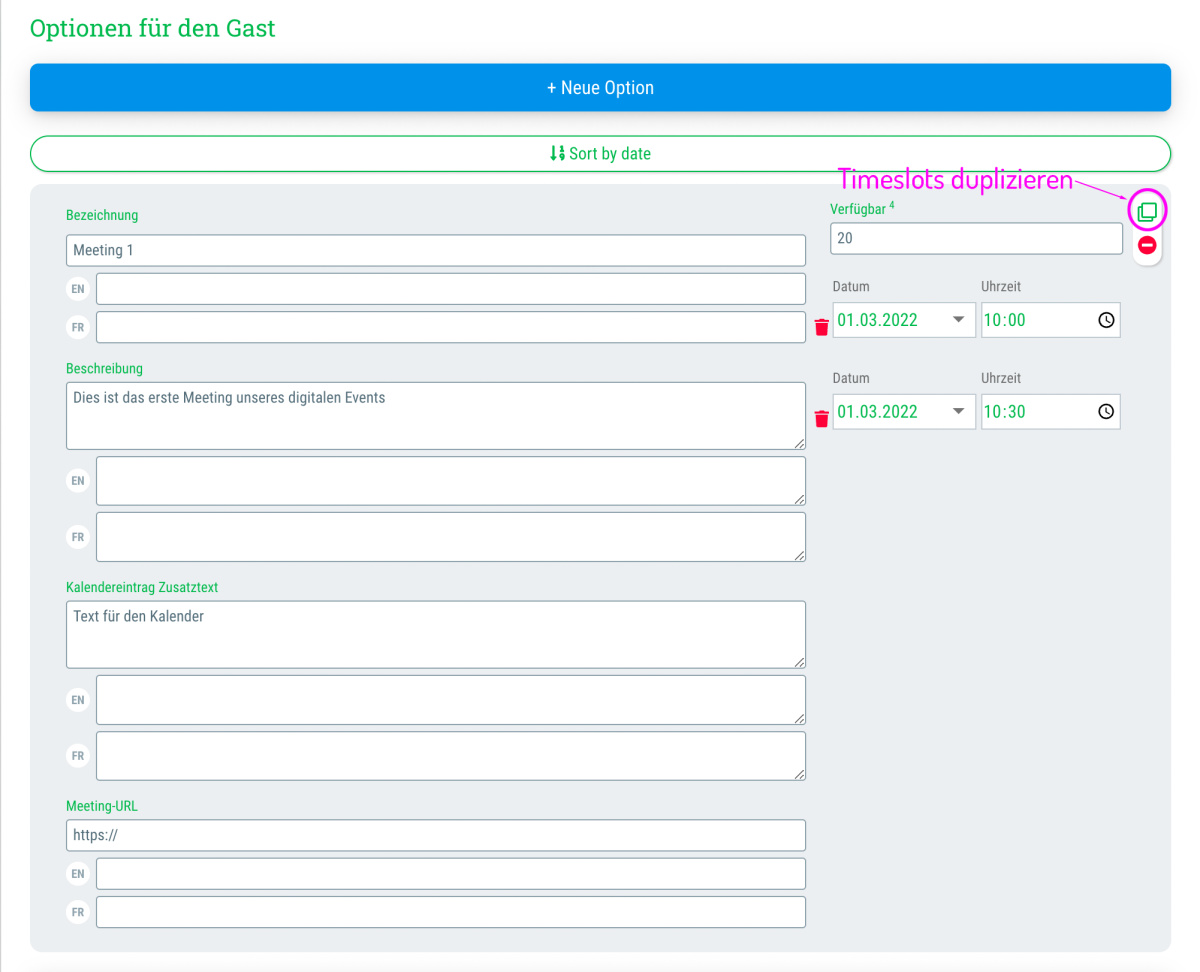The image size is (1200, 972).
Task: Click the Bezeichnung field containing Meeting 1
Action: (x=436, y=250)
